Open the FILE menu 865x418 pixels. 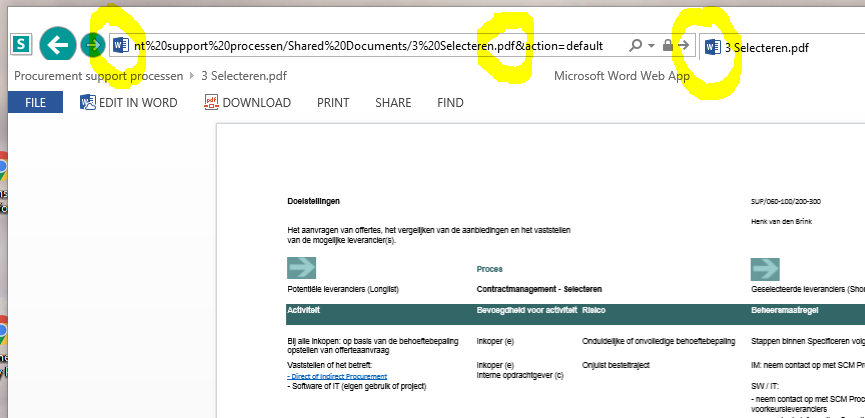click(x=35, y=102)
